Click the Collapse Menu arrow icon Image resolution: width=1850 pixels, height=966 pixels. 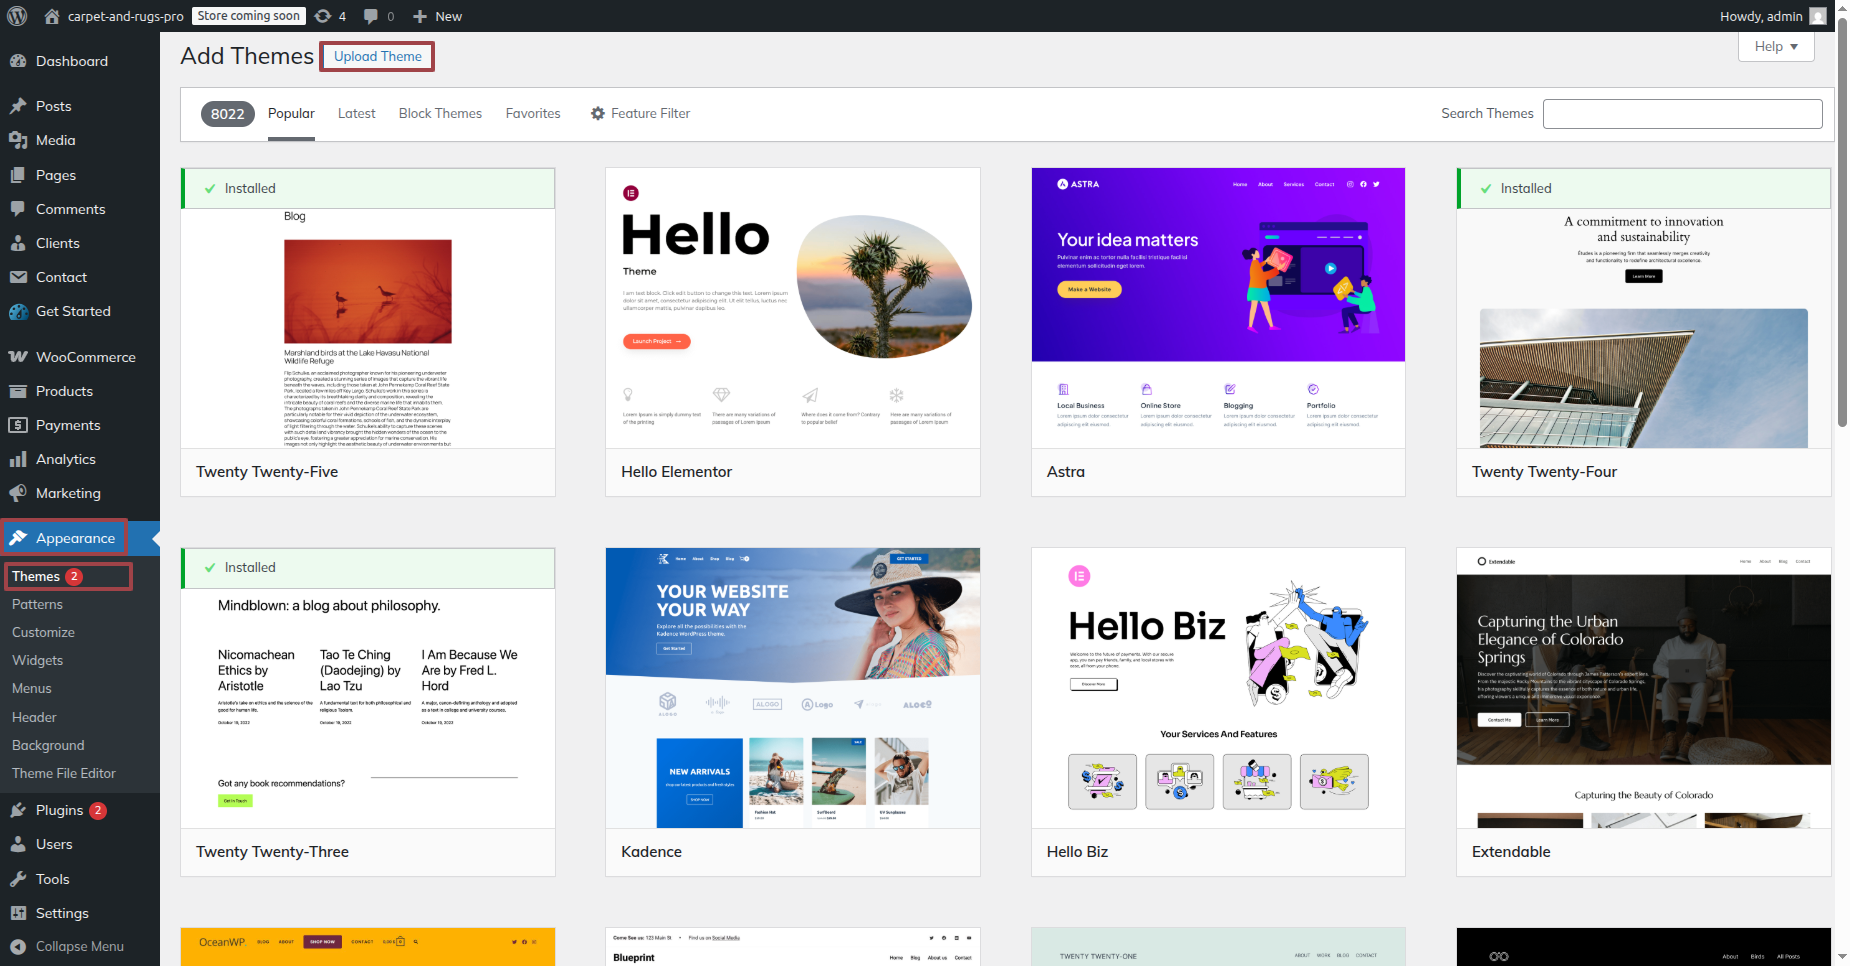coord(18,946)
